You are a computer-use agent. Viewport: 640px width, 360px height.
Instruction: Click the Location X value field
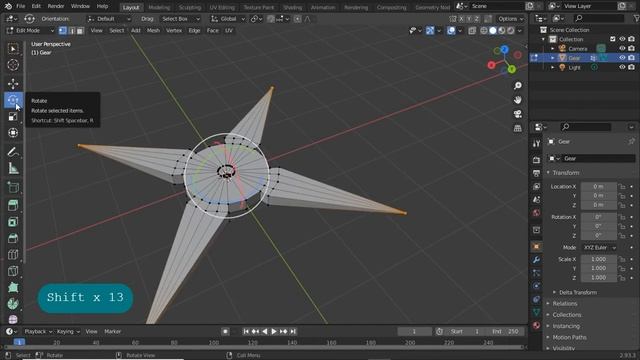point(598,187)
